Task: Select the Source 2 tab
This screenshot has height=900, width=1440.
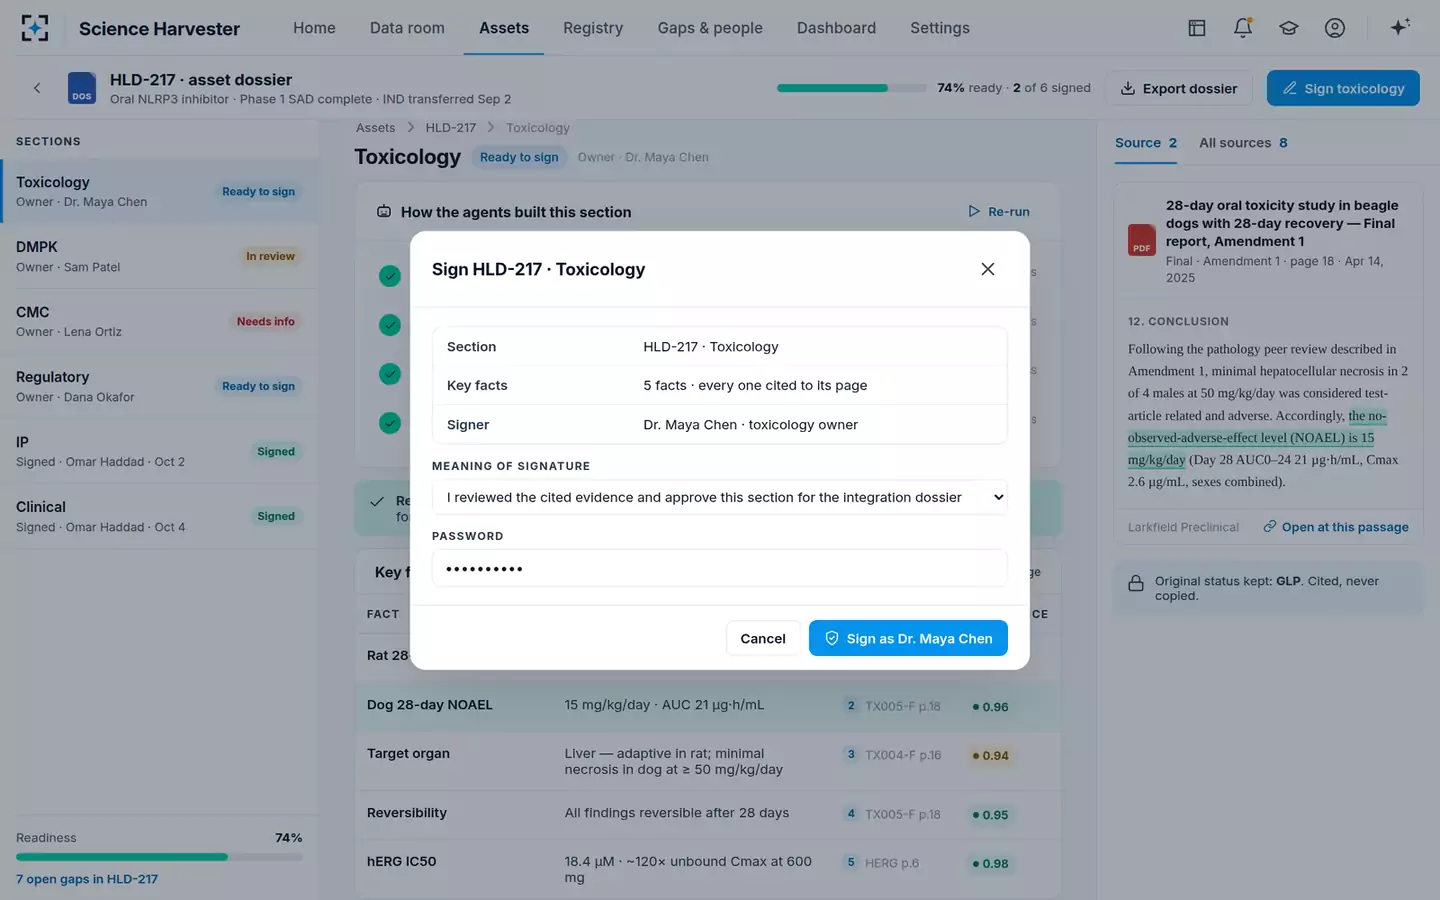Action: click(1146, 143)
